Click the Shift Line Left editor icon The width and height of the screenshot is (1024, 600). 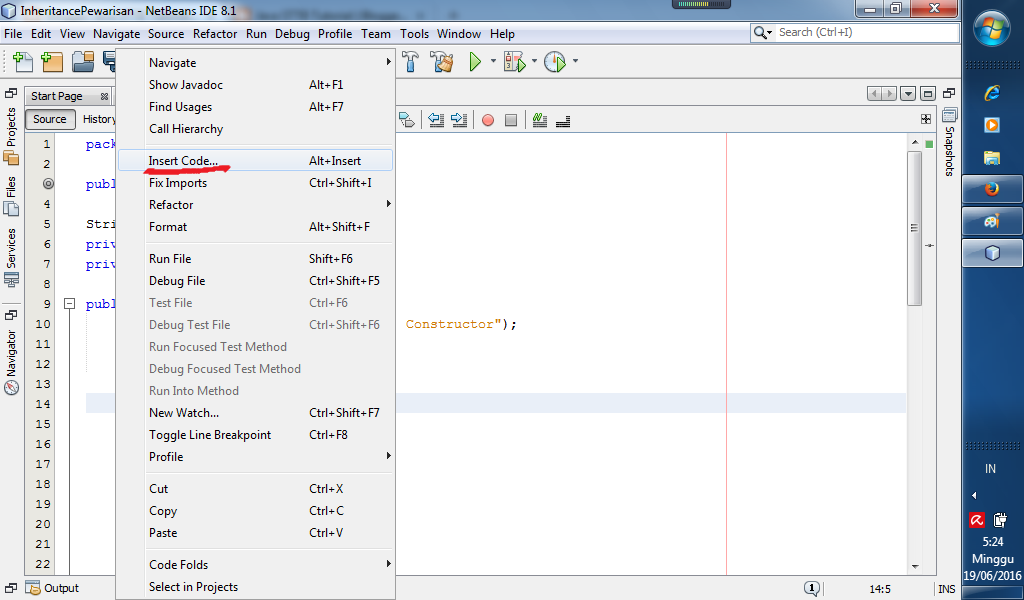(x=436, y=119)
